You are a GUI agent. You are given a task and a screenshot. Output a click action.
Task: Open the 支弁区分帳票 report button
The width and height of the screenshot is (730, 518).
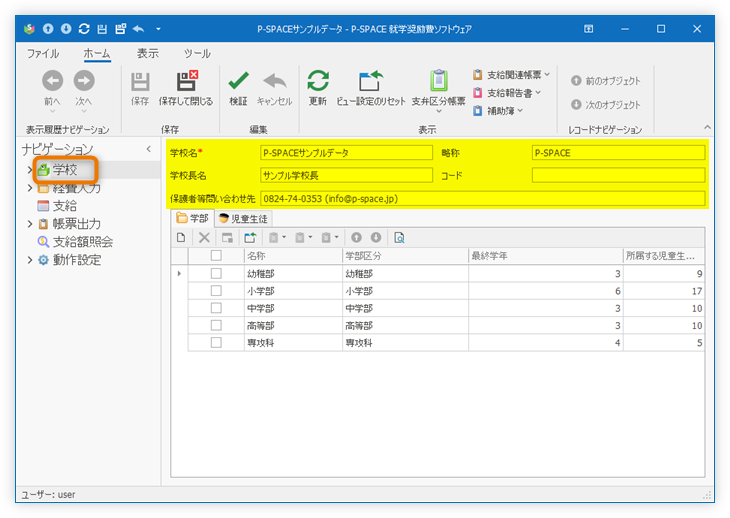(439, 91)
